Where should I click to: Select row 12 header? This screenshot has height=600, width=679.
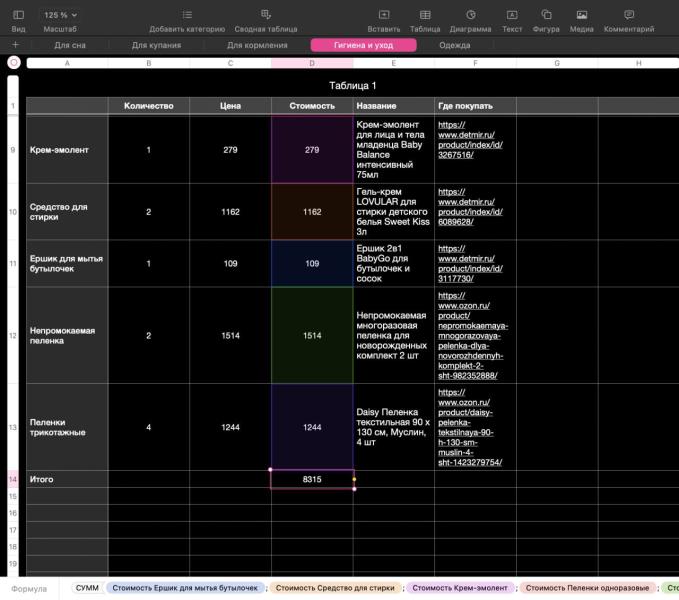point(13,335)
